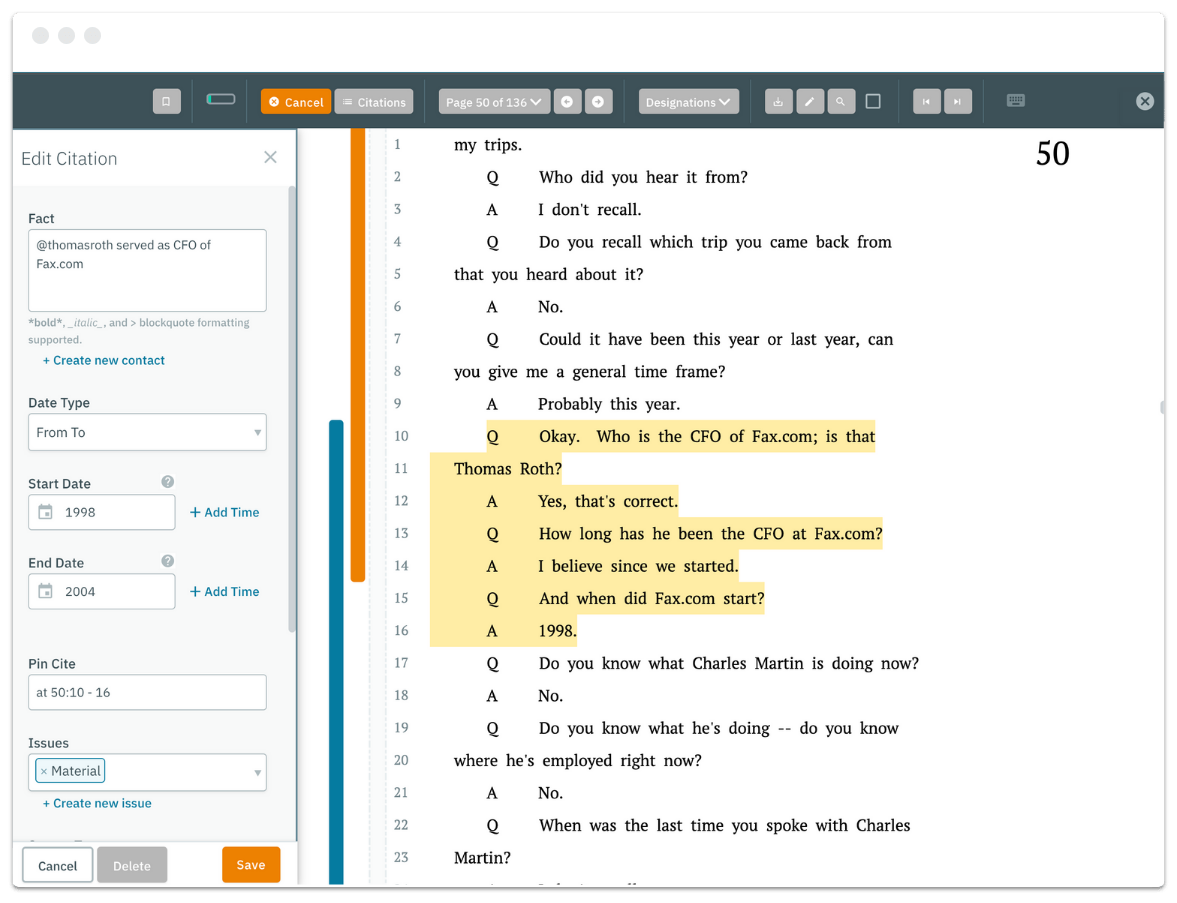Open the Page 50 of 136 dropdown
The image size is (1177, 903).
click(x=494, y=101)
